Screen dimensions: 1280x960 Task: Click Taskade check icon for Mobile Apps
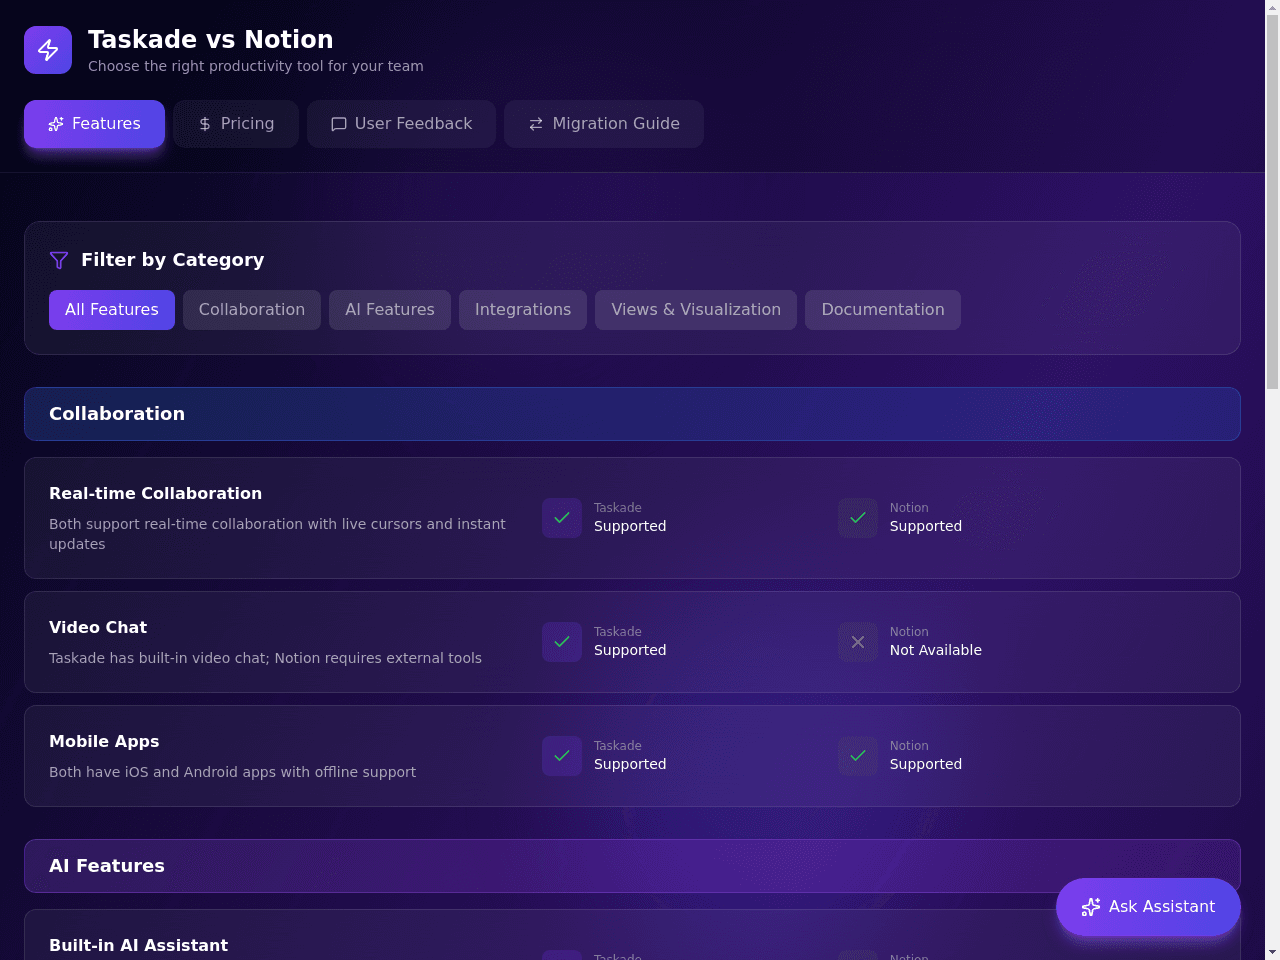(562, 756)
